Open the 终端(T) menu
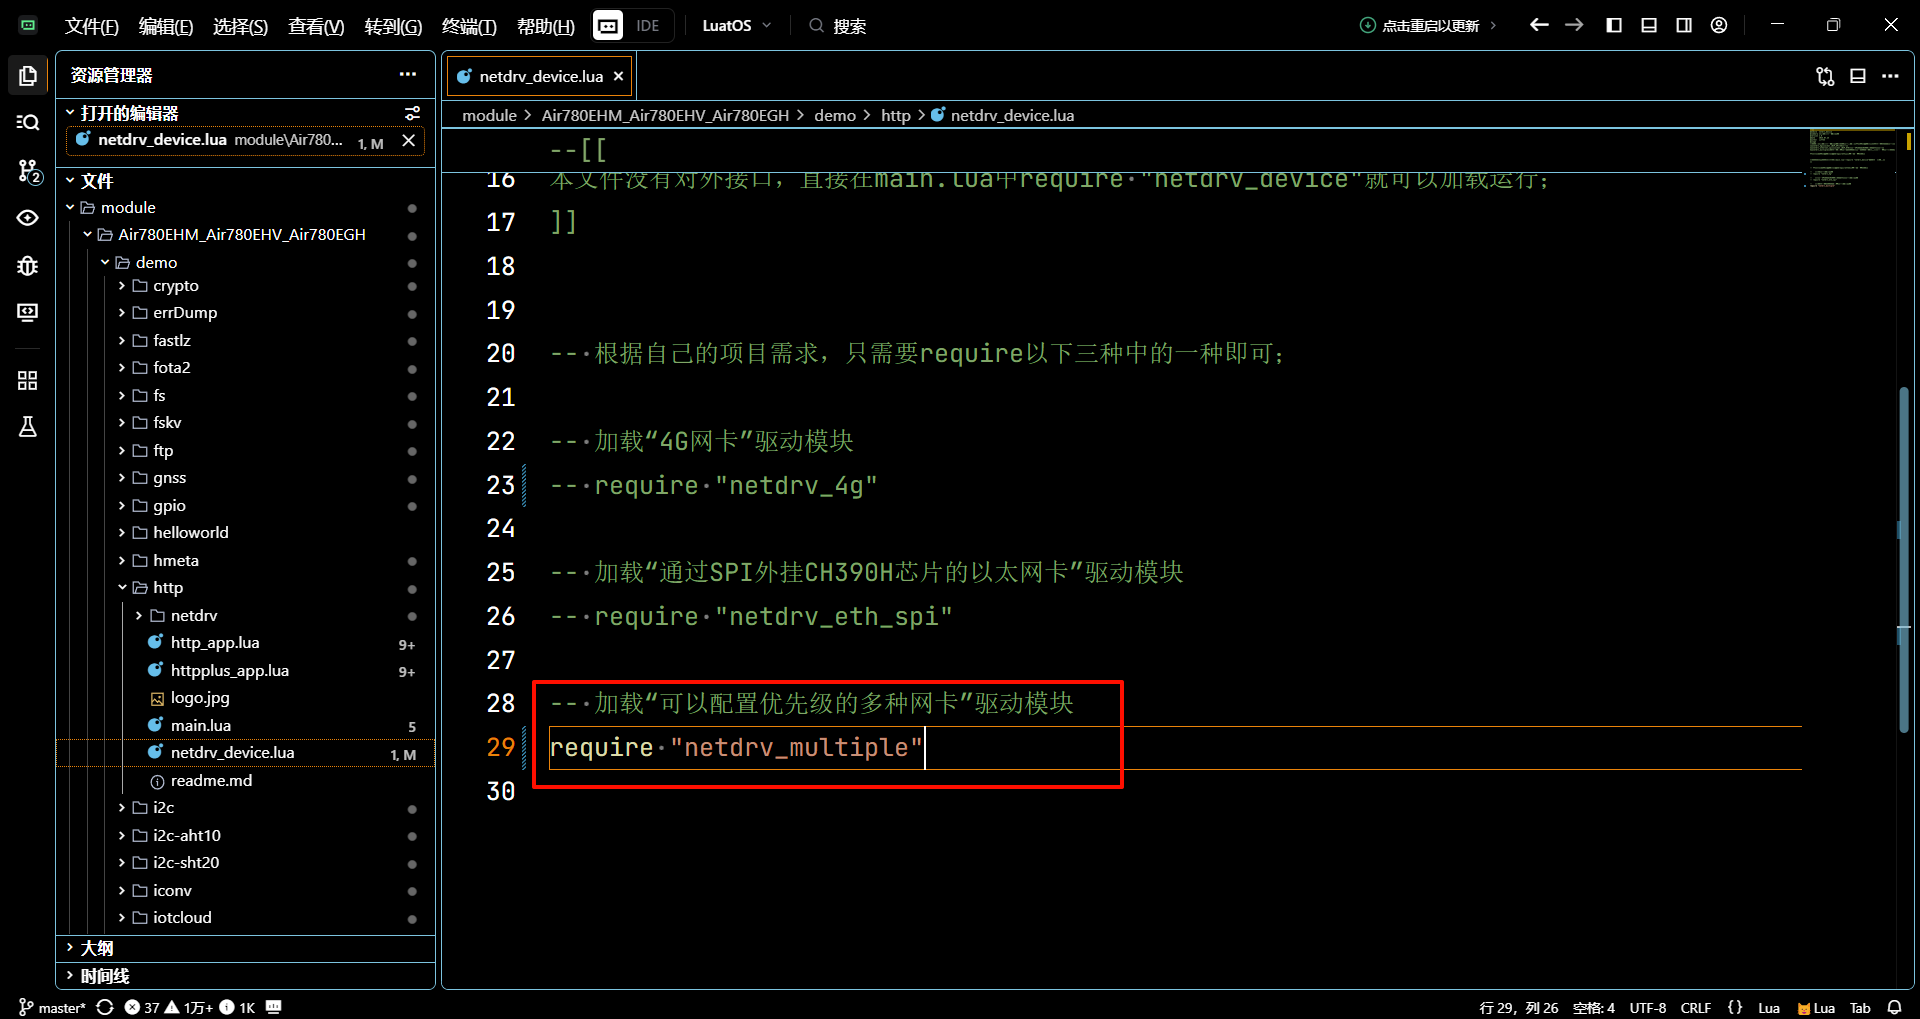1920x1019 pixels. tap(469, 26)
